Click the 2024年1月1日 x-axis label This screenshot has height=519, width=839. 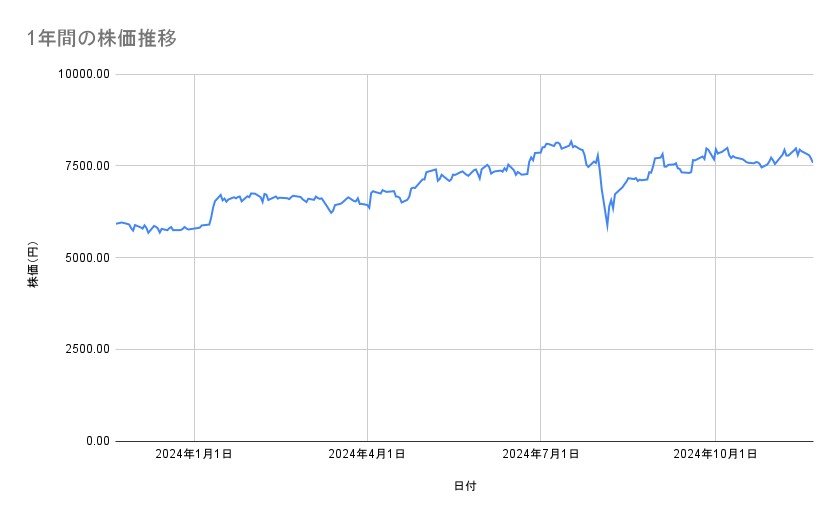194,455
